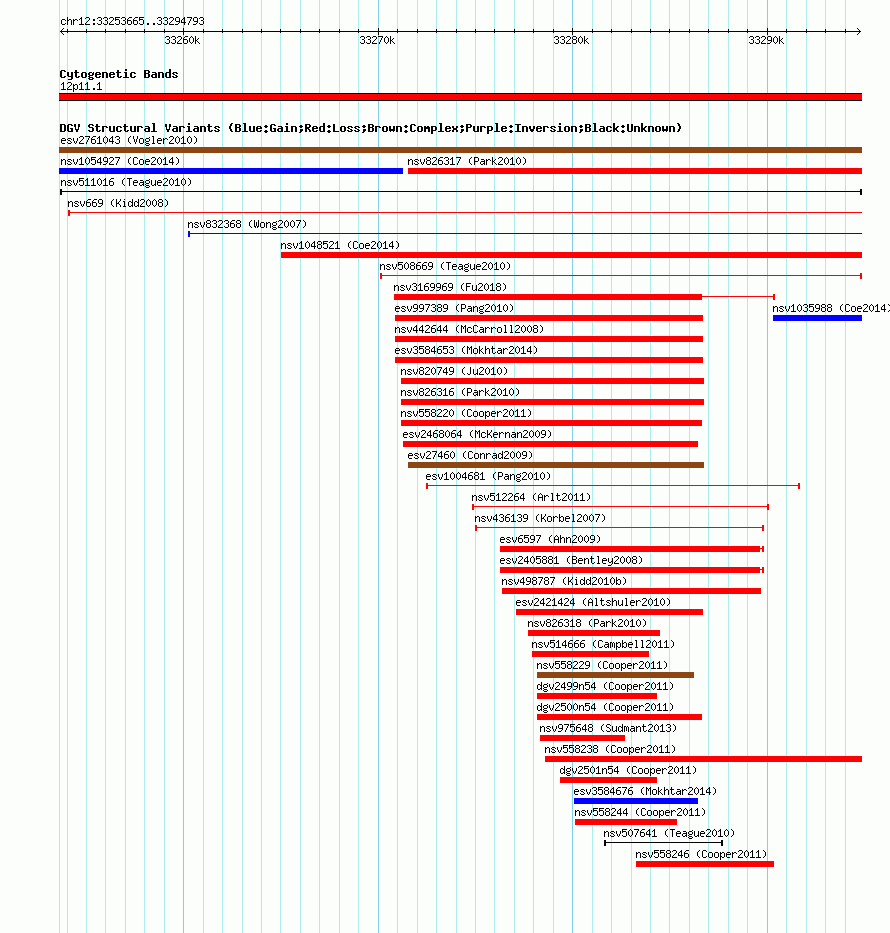Click the nsv511016 (Teague2010) label
The height and width of the screenshot is (933, 890).
[126, 182]
